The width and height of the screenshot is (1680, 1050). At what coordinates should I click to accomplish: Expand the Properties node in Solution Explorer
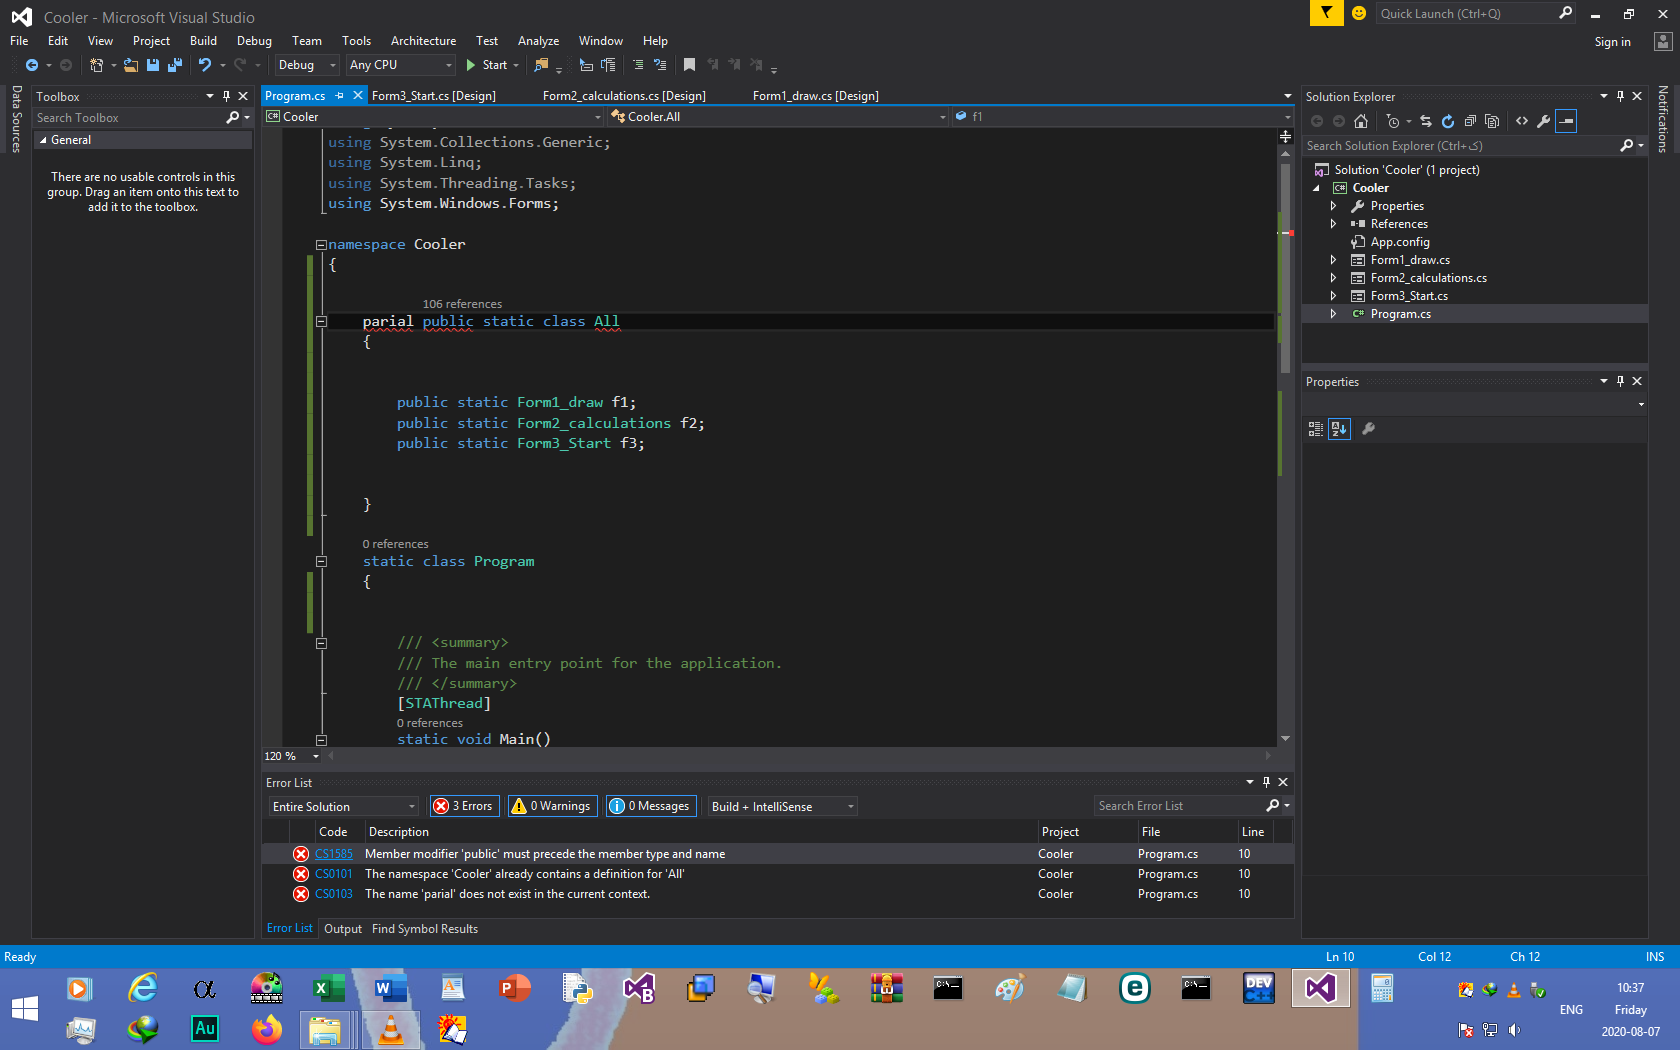tap(1333, 206)
